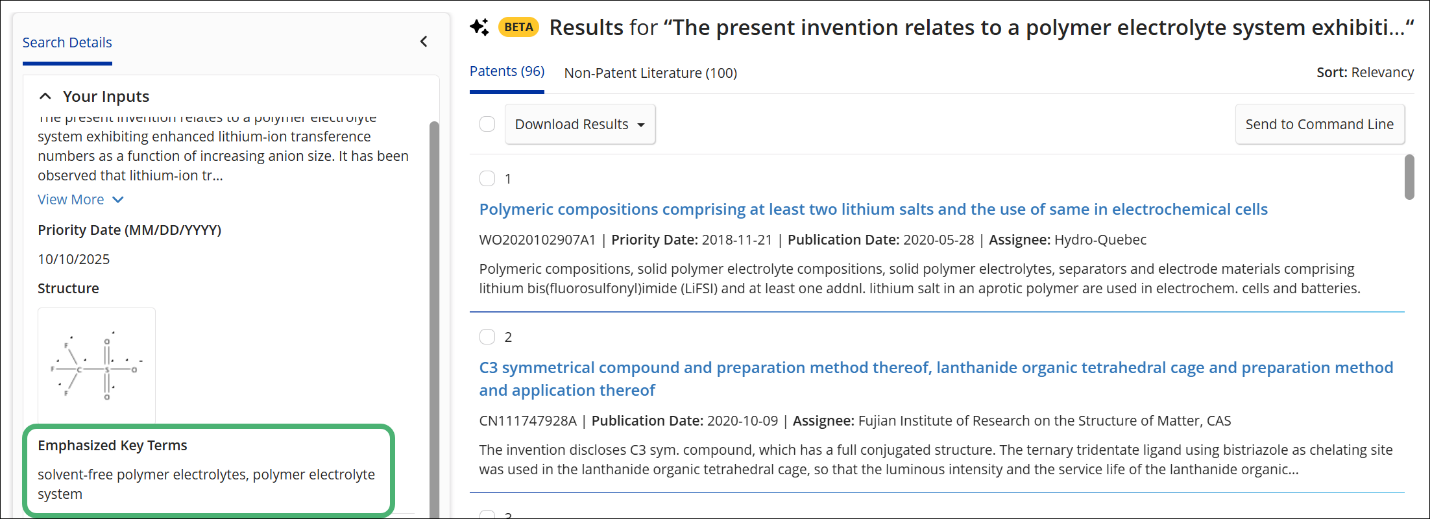1430x519 pixels.
Task: Click the BETA badge
Action: click(518, 27)
